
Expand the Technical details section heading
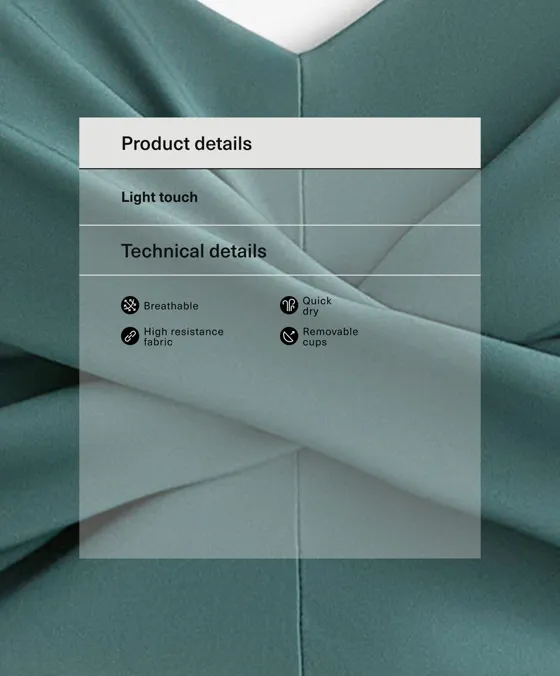194,251
